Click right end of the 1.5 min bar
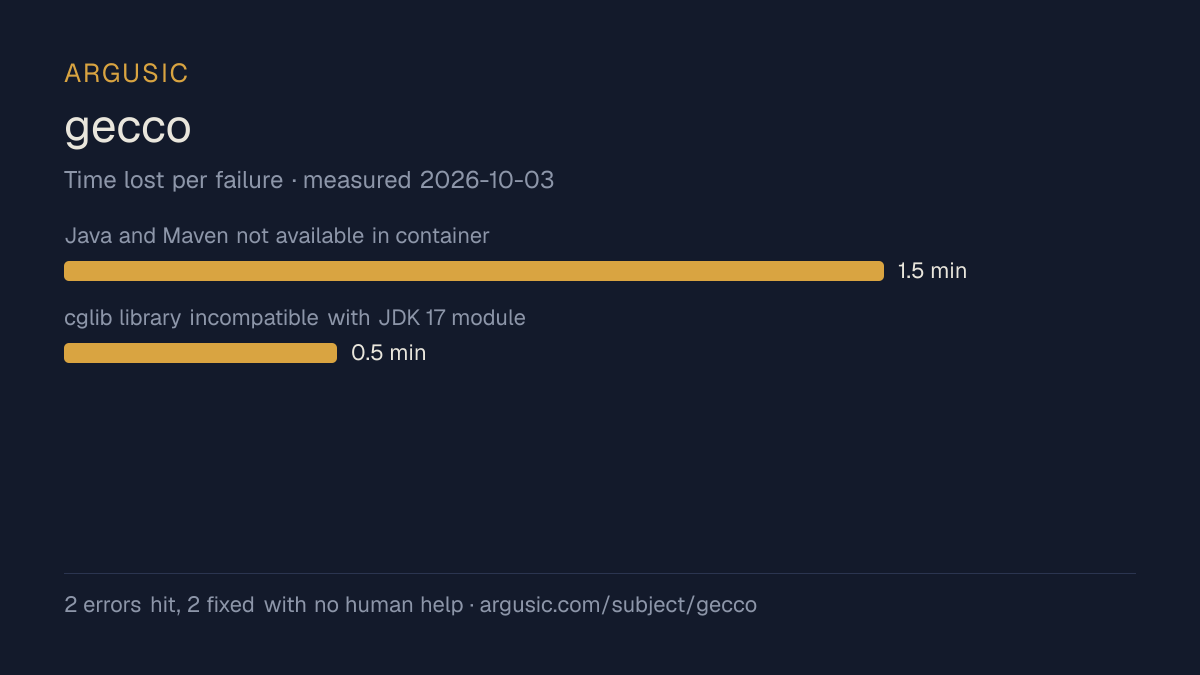The height and width of the screenshot is (675, 1200). (x=878, y=271)
